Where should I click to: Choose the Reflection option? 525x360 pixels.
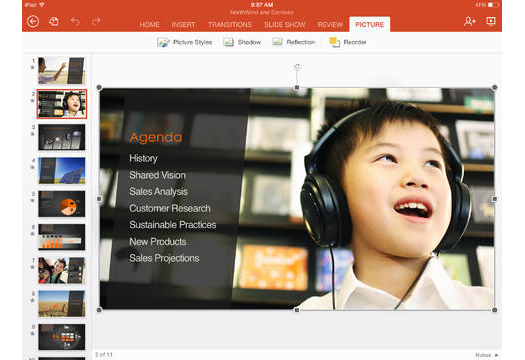click(x=294, y=42)
